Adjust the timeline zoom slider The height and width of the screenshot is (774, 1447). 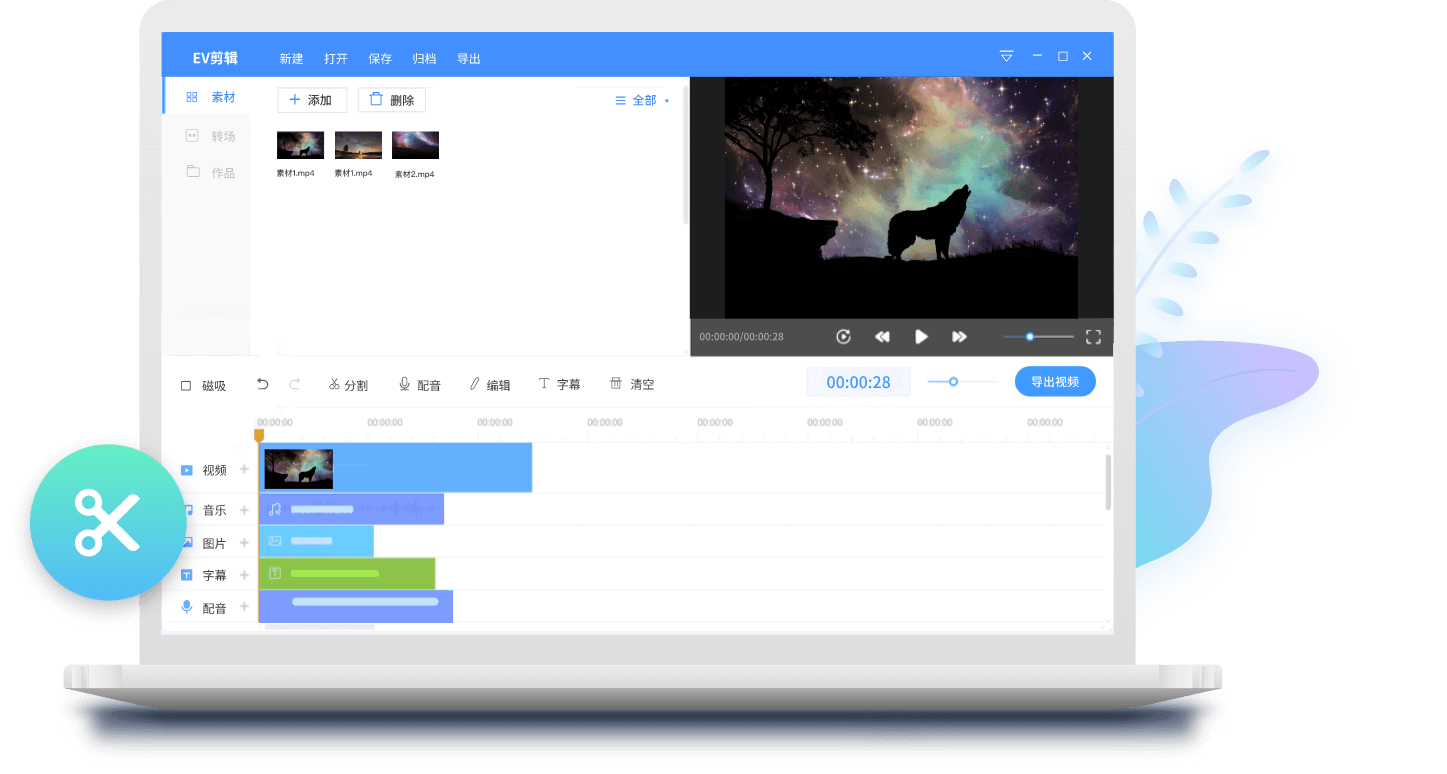pos(953,382)
